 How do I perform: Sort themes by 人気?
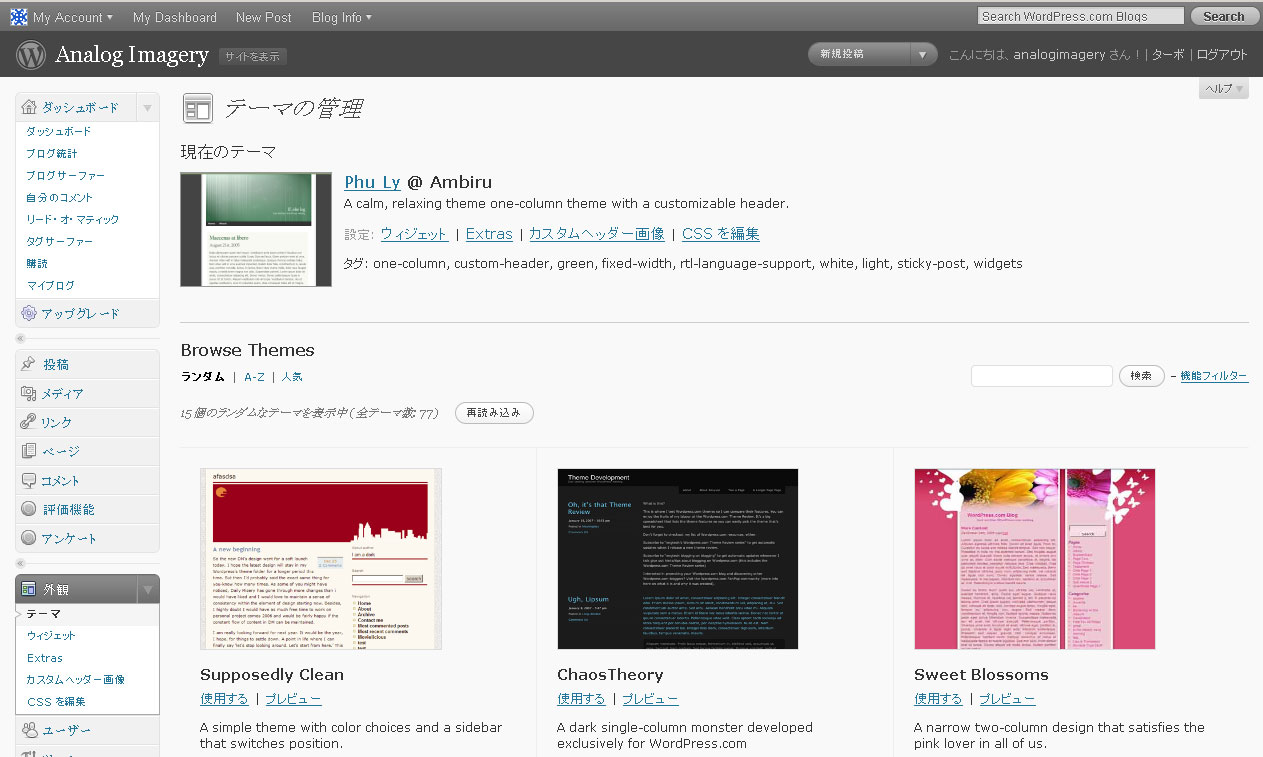tap(292, 377)
